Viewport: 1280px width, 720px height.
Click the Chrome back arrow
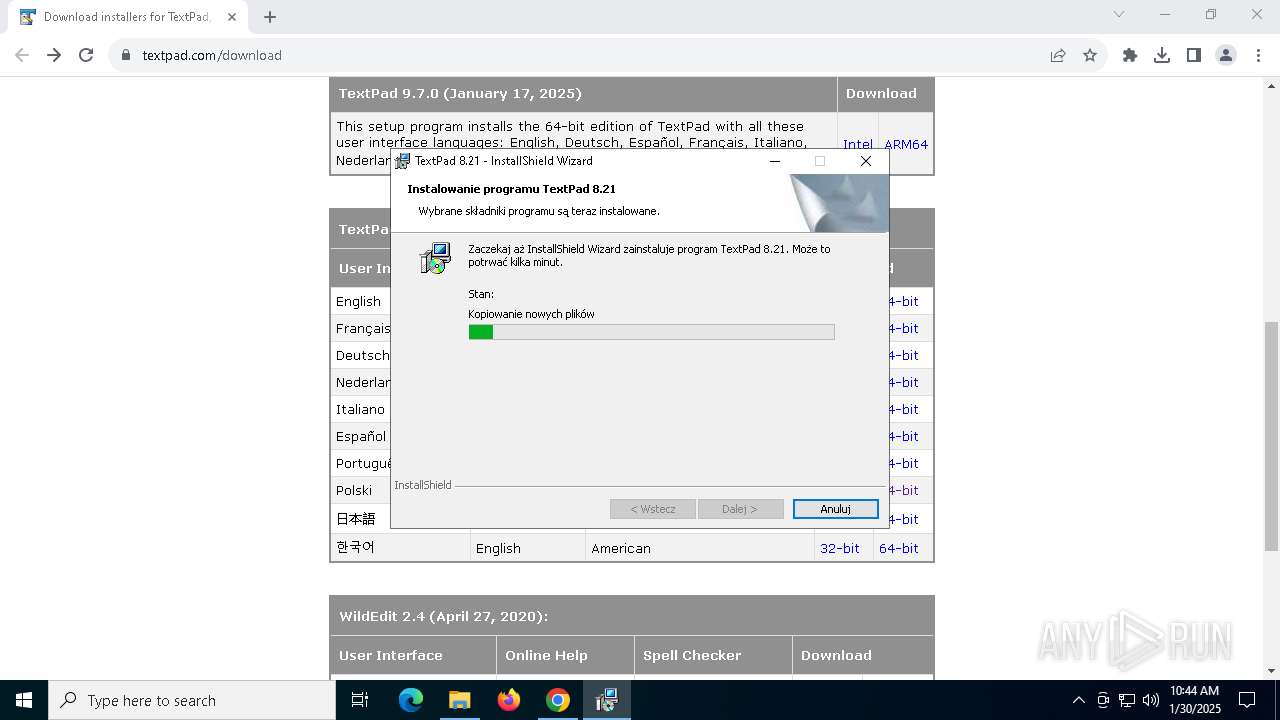coord(22,55)
